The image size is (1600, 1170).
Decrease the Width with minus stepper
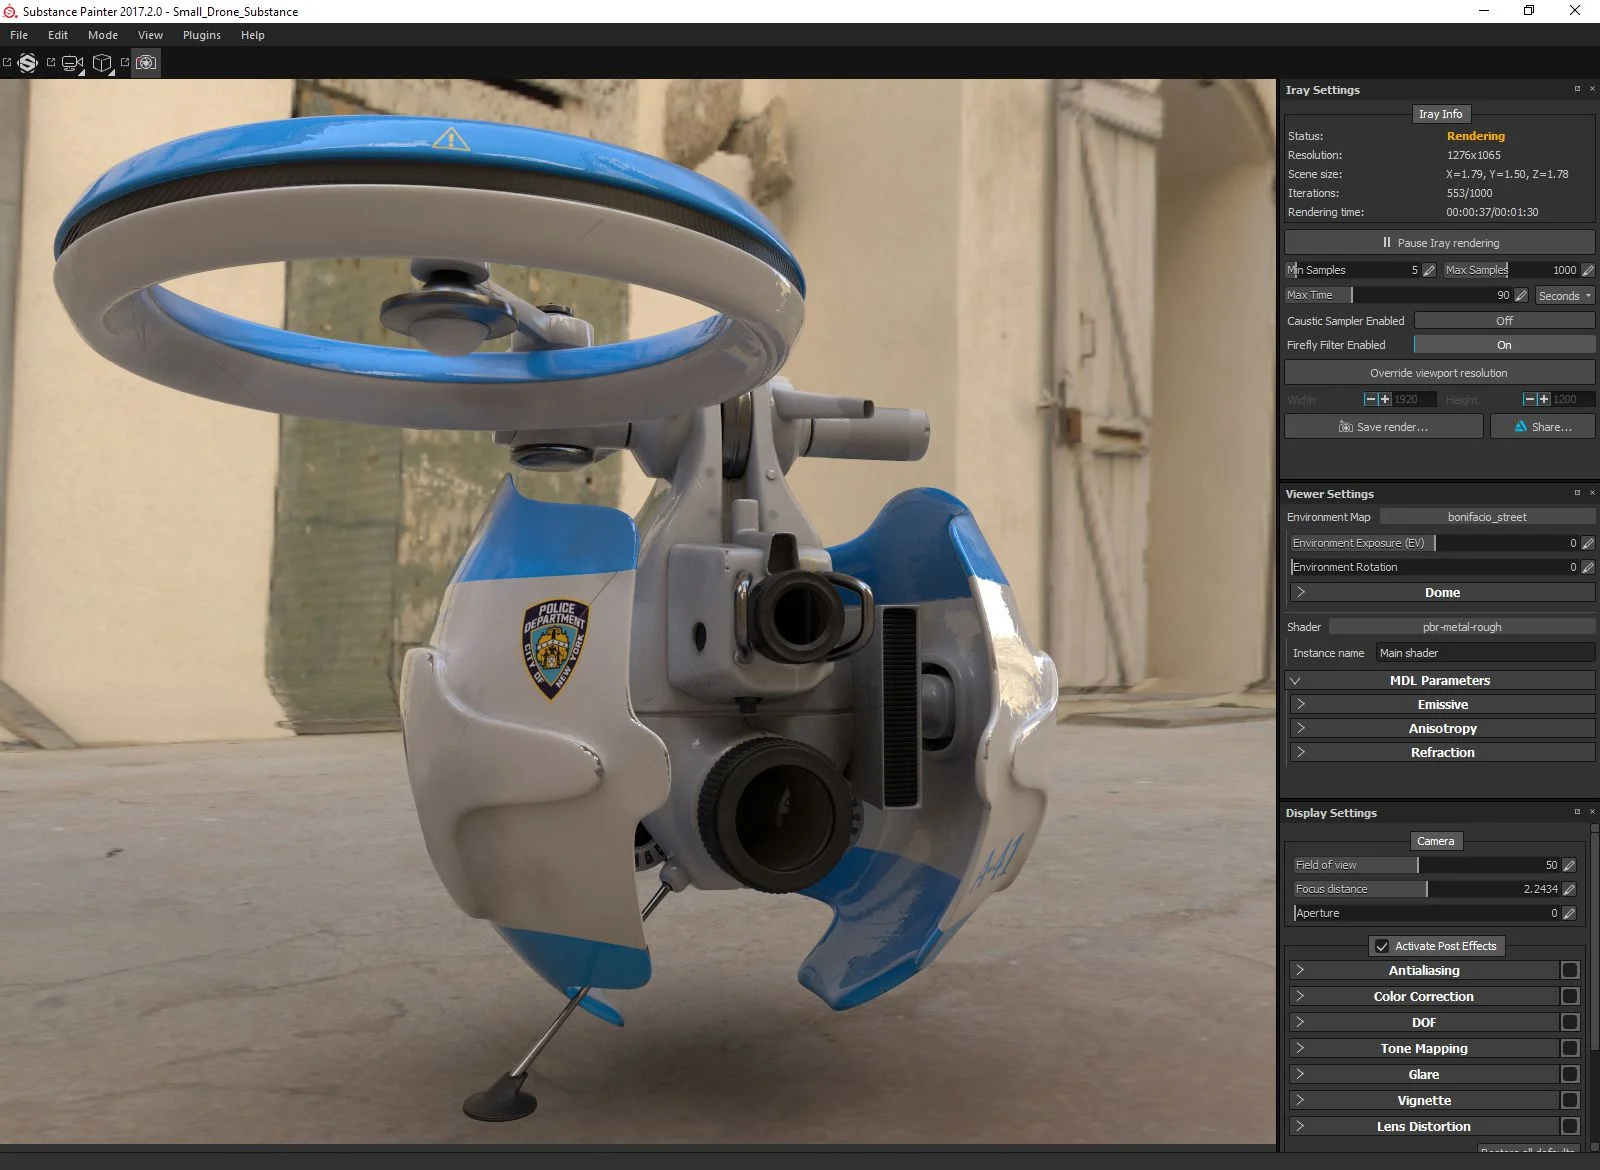(1370, 399)
